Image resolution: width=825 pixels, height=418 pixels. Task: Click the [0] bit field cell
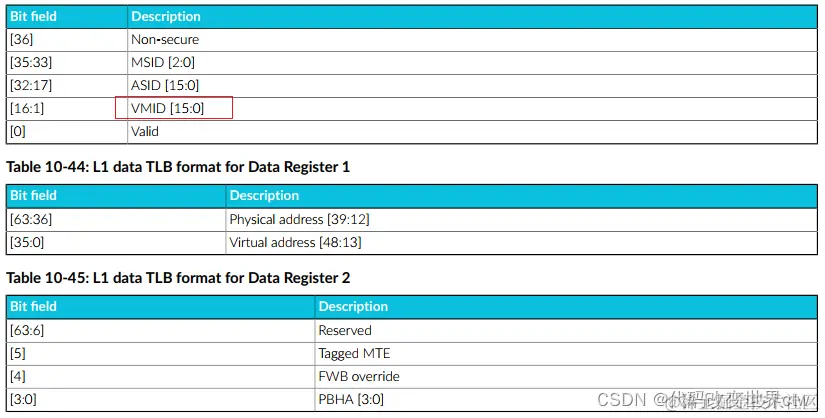[67, 132]
